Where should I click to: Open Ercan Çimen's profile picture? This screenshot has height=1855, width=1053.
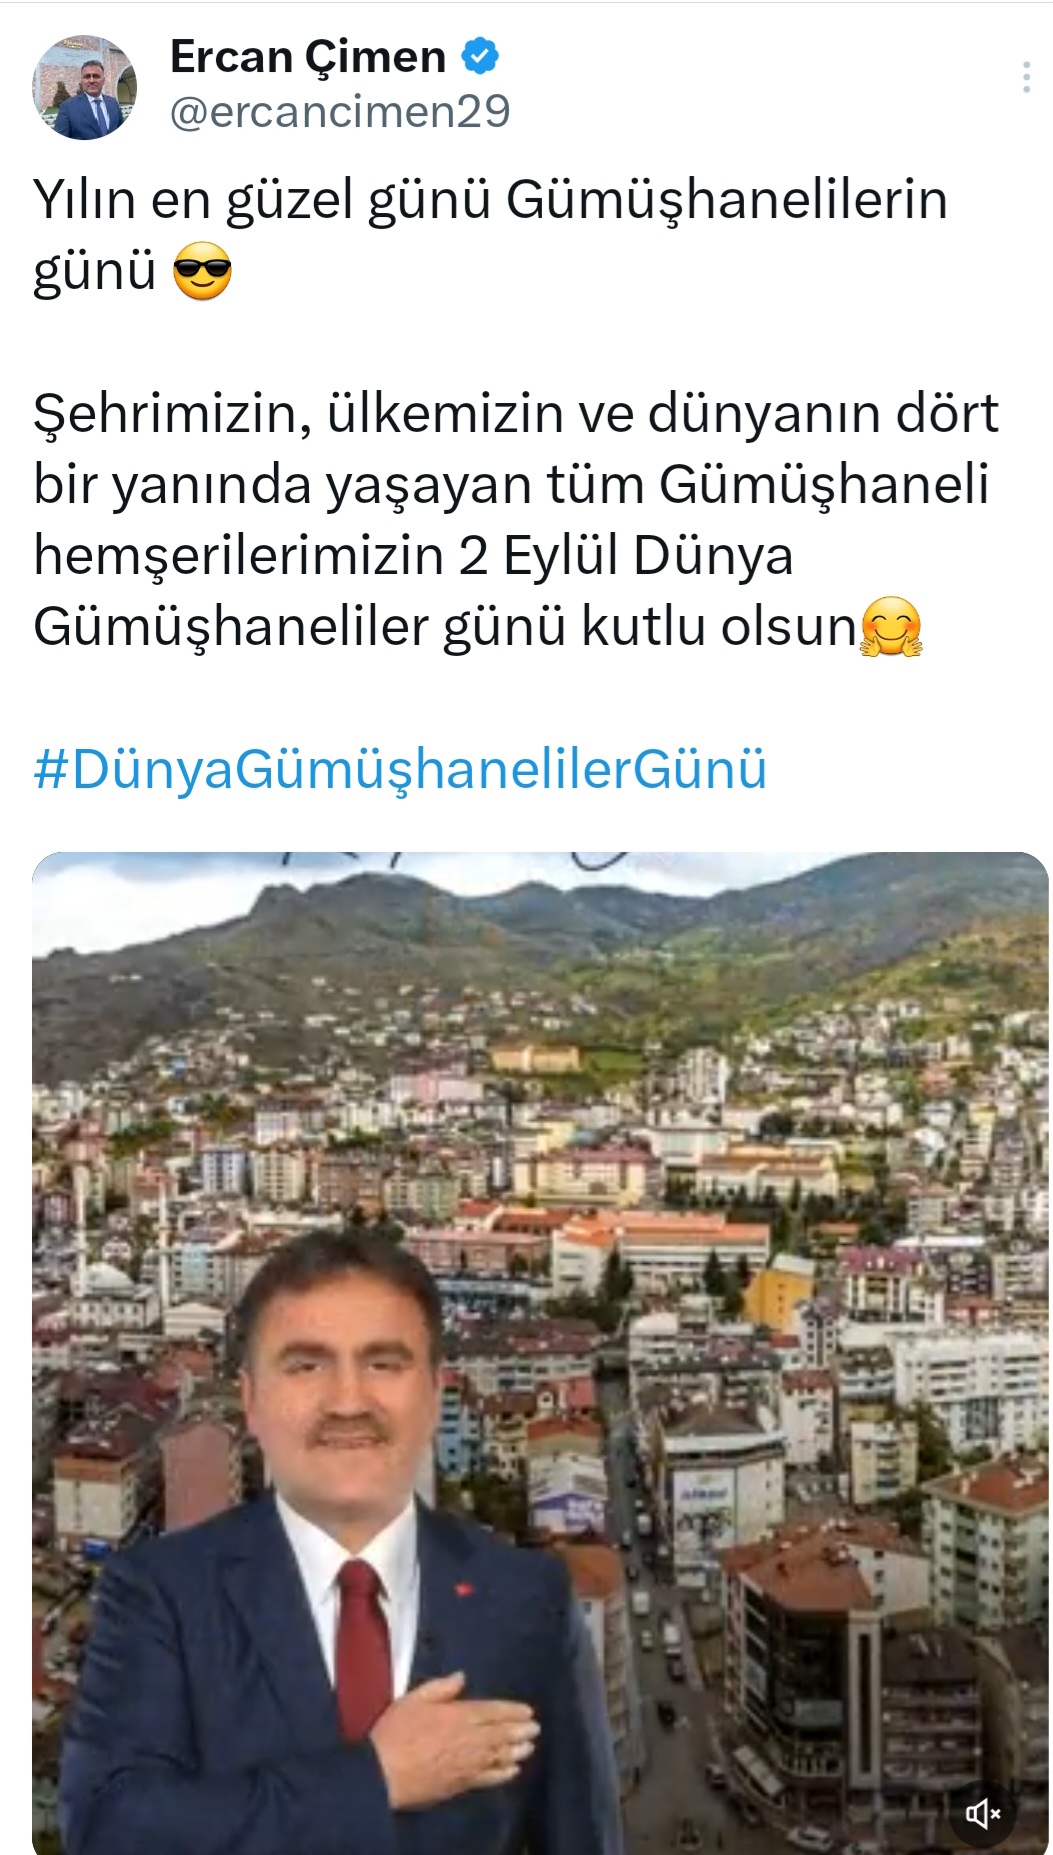tap(85, 88)
